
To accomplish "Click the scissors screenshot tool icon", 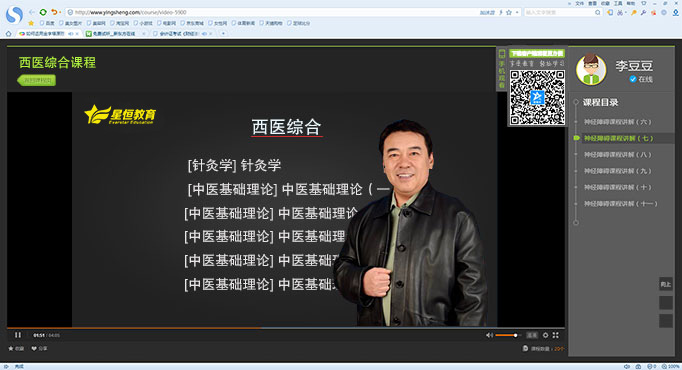I will pos(620,13).
